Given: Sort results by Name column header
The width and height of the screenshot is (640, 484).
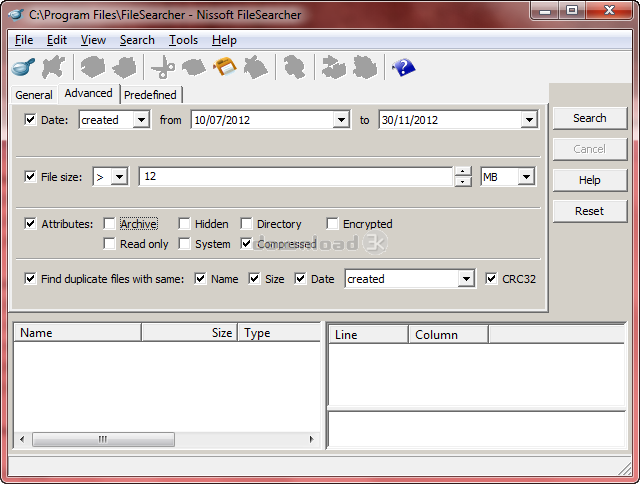Looking at the screenshot, I should [x=78, y=333].
